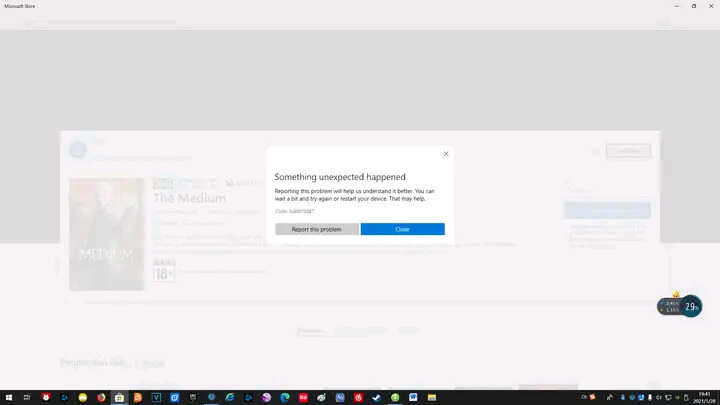Launch Firefox from the taskbar
Viewport: 720px width, 405px height.
coord(101,397)
